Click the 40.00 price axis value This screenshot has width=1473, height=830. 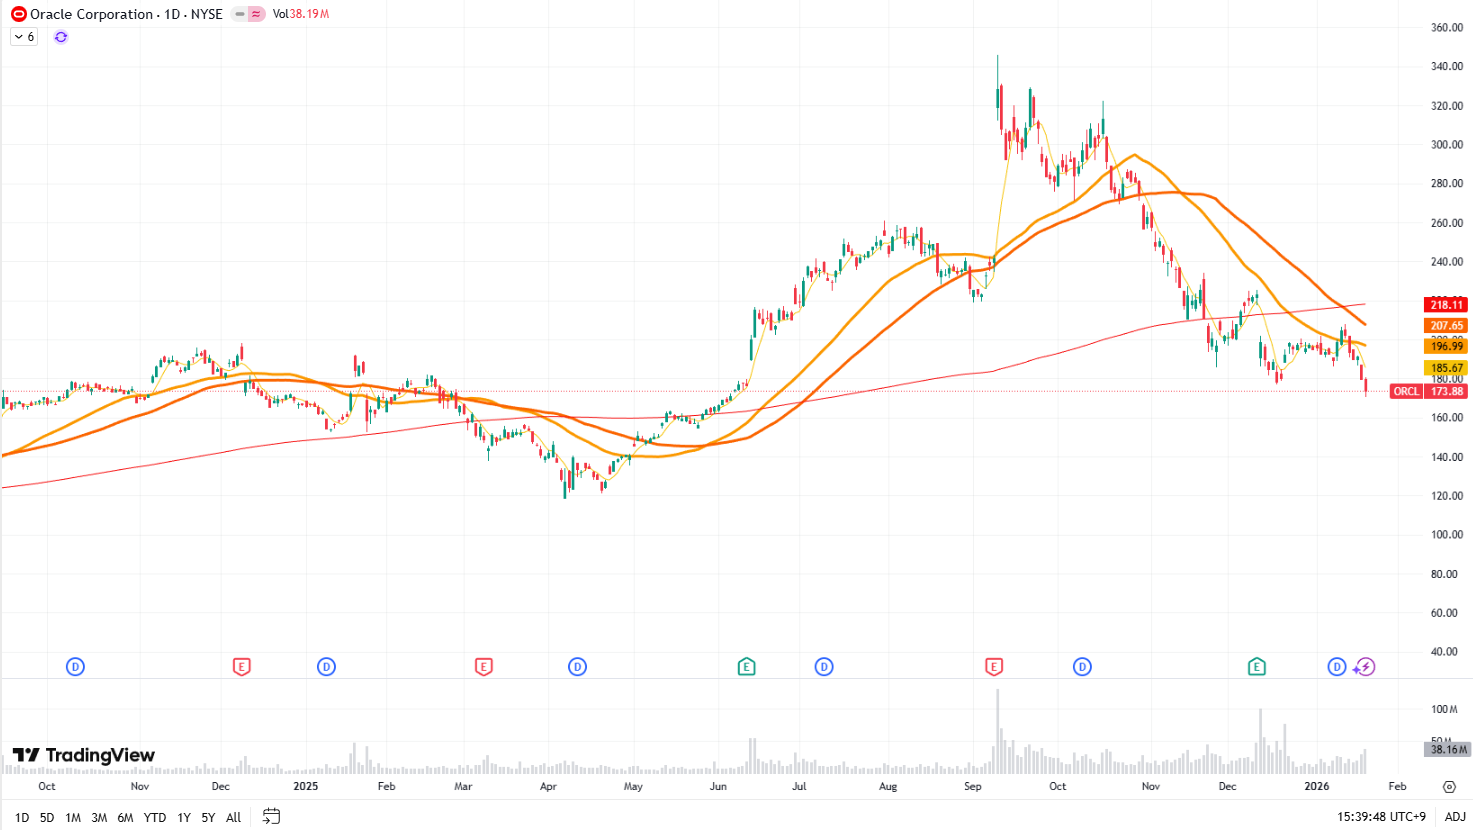(x=1445, y=652)
